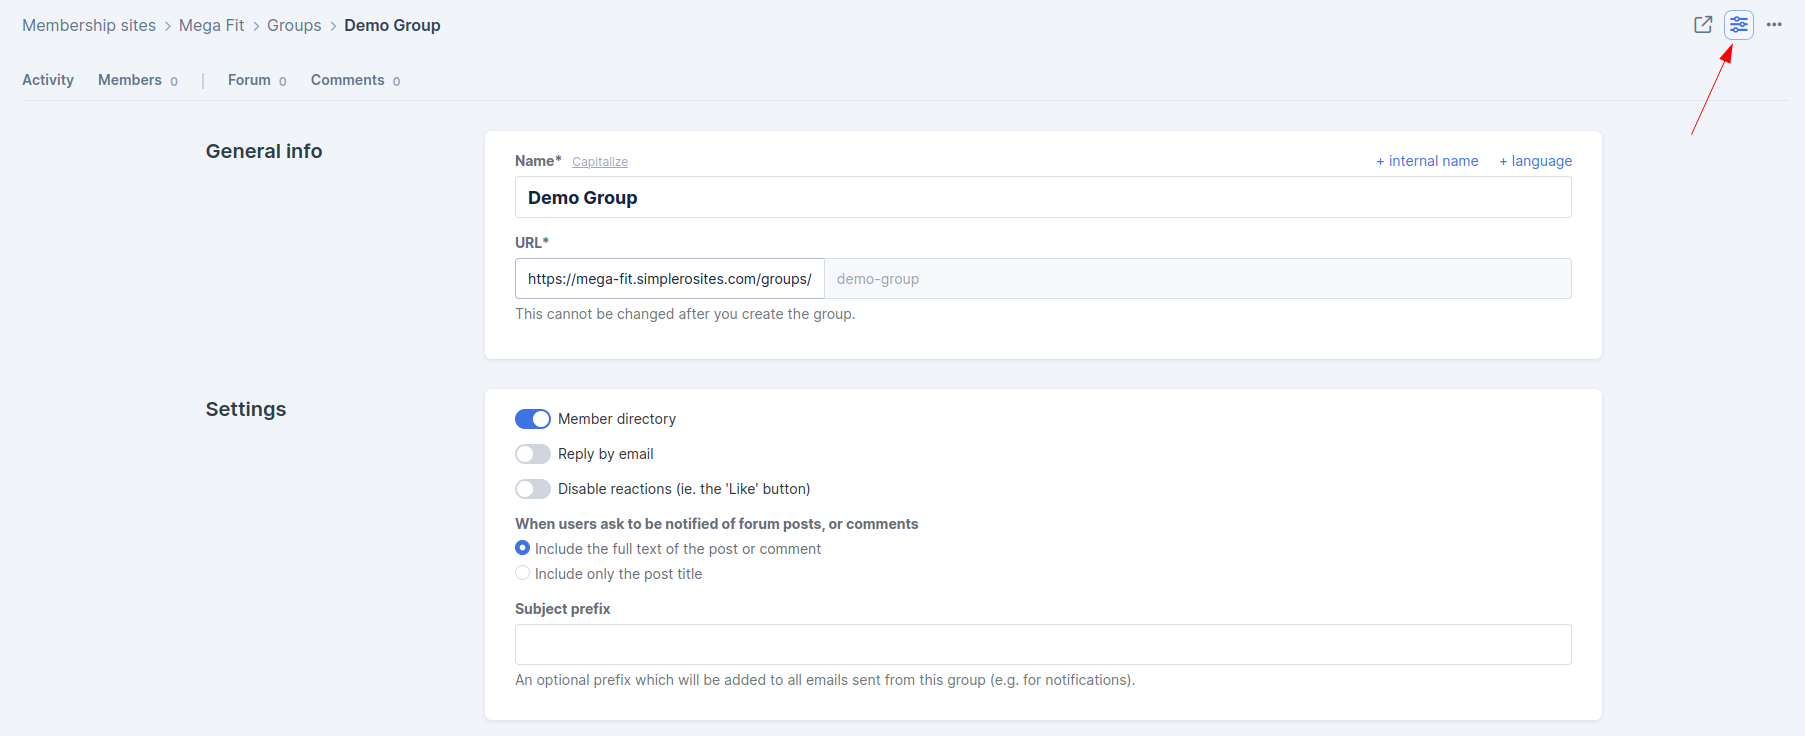Select Include only the post title
Image resolution: width=1805 pixels, height=736 pixels.
point(522,573)
